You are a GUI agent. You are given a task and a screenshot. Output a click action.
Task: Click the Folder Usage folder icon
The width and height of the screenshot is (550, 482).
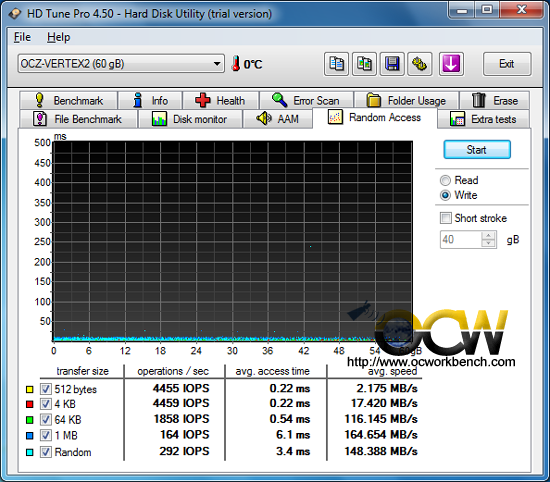(374, 100)
